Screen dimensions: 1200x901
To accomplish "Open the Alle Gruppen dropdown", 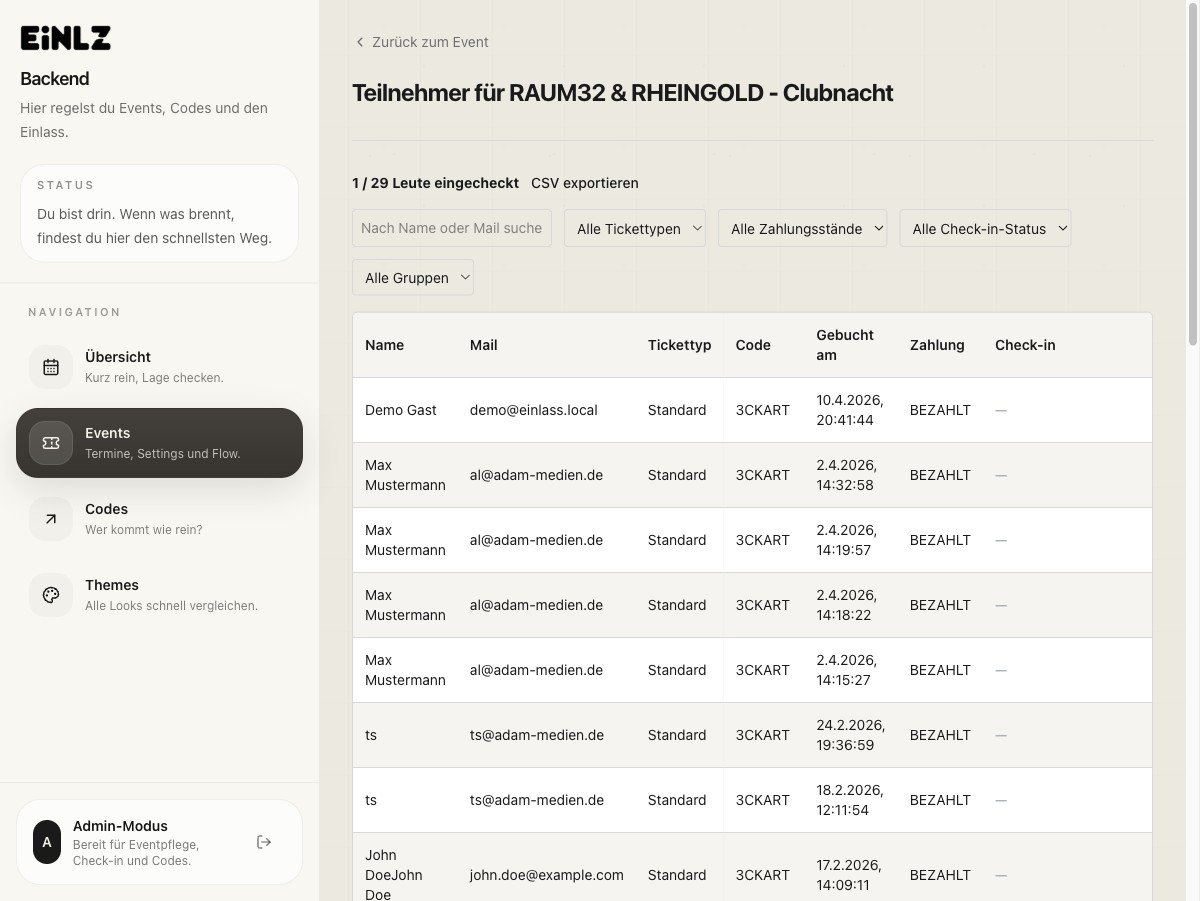I will coord(413,277).
